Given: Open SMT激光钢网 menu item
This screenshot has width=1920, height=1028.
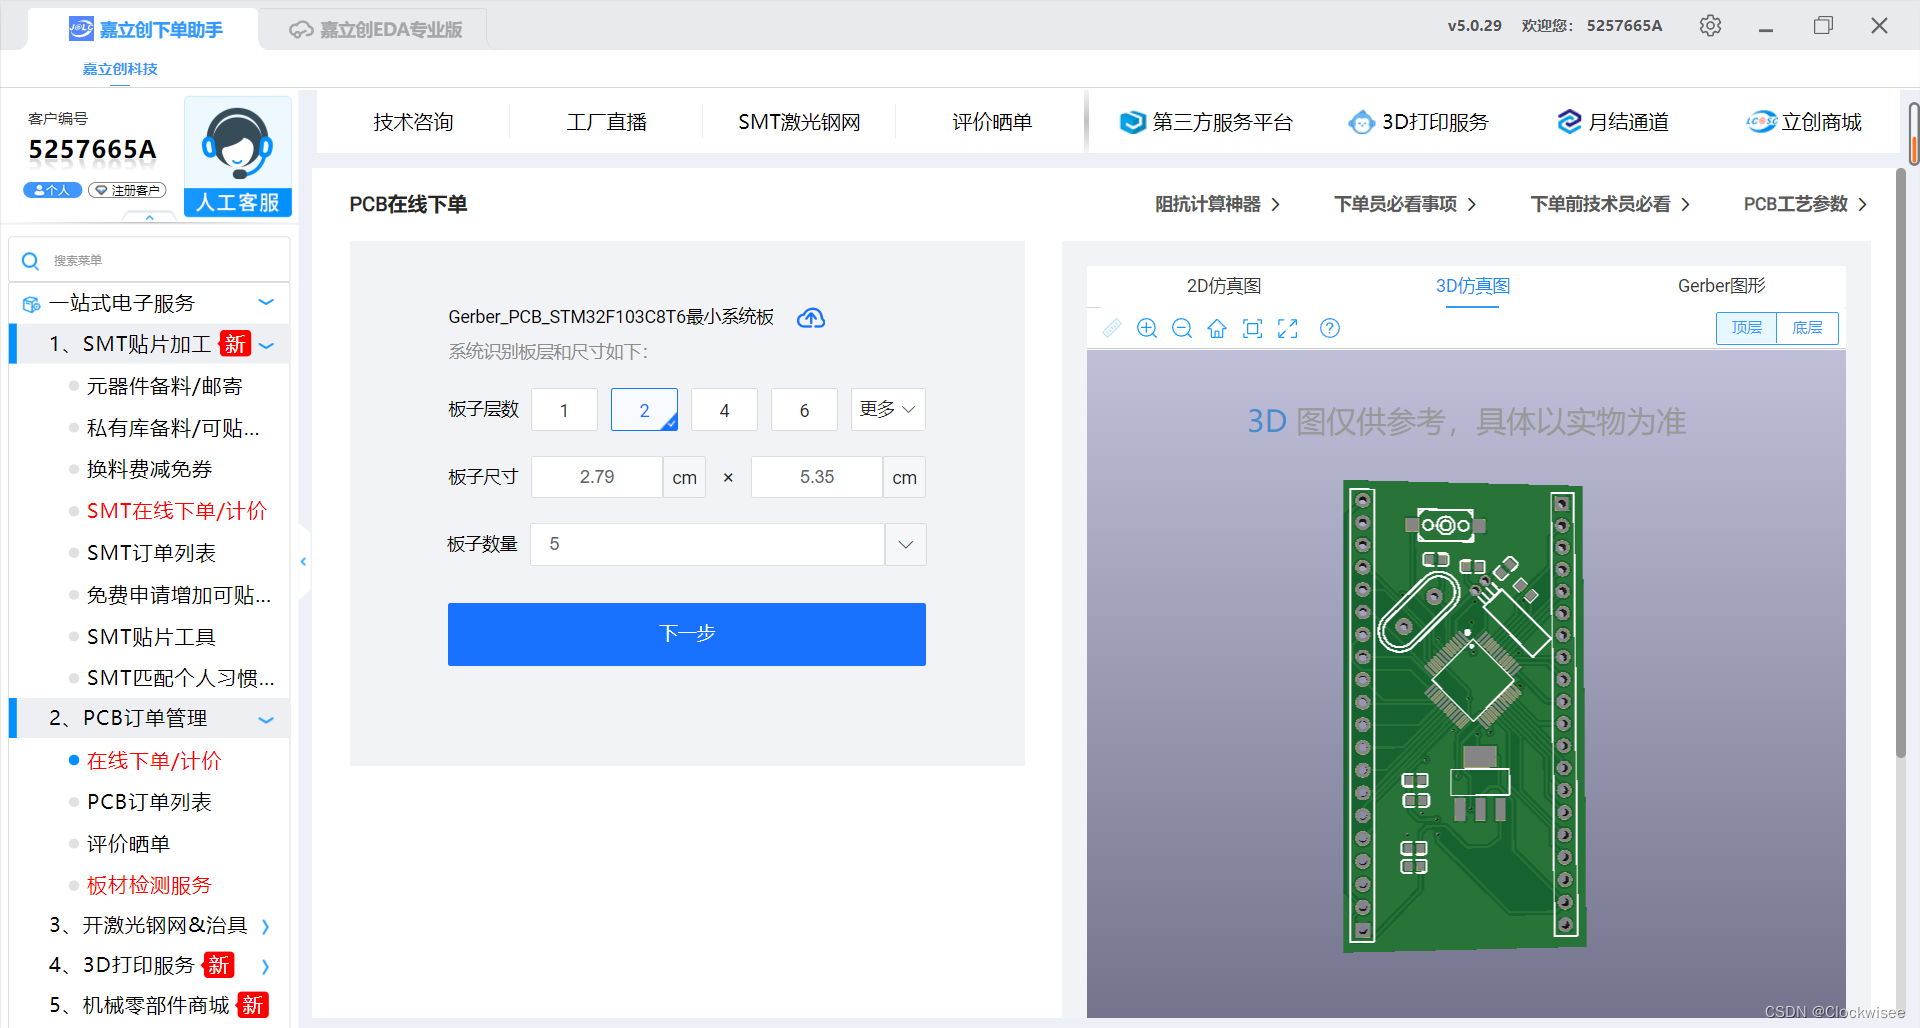Looking at the screenshot, I should (799, 122).
